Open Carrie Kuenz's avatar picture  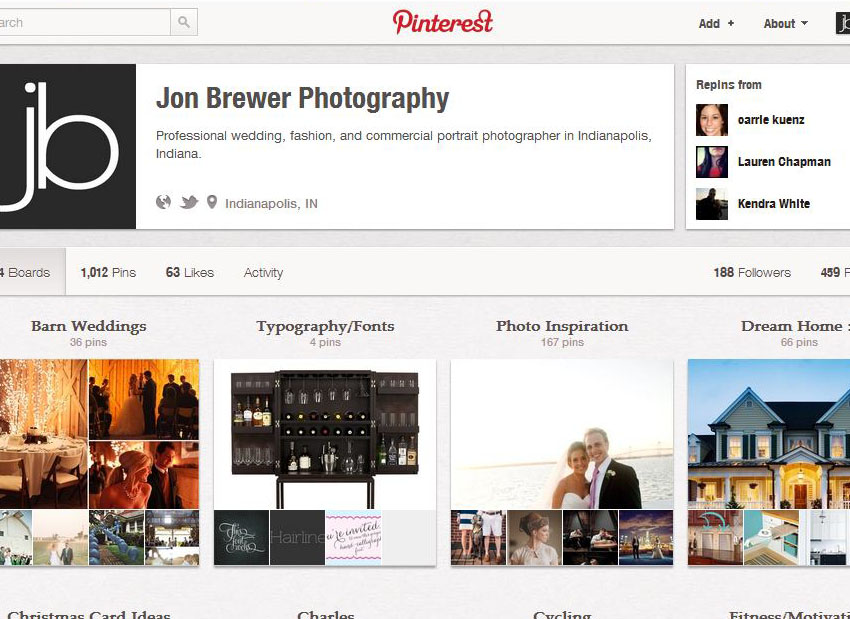712,120
